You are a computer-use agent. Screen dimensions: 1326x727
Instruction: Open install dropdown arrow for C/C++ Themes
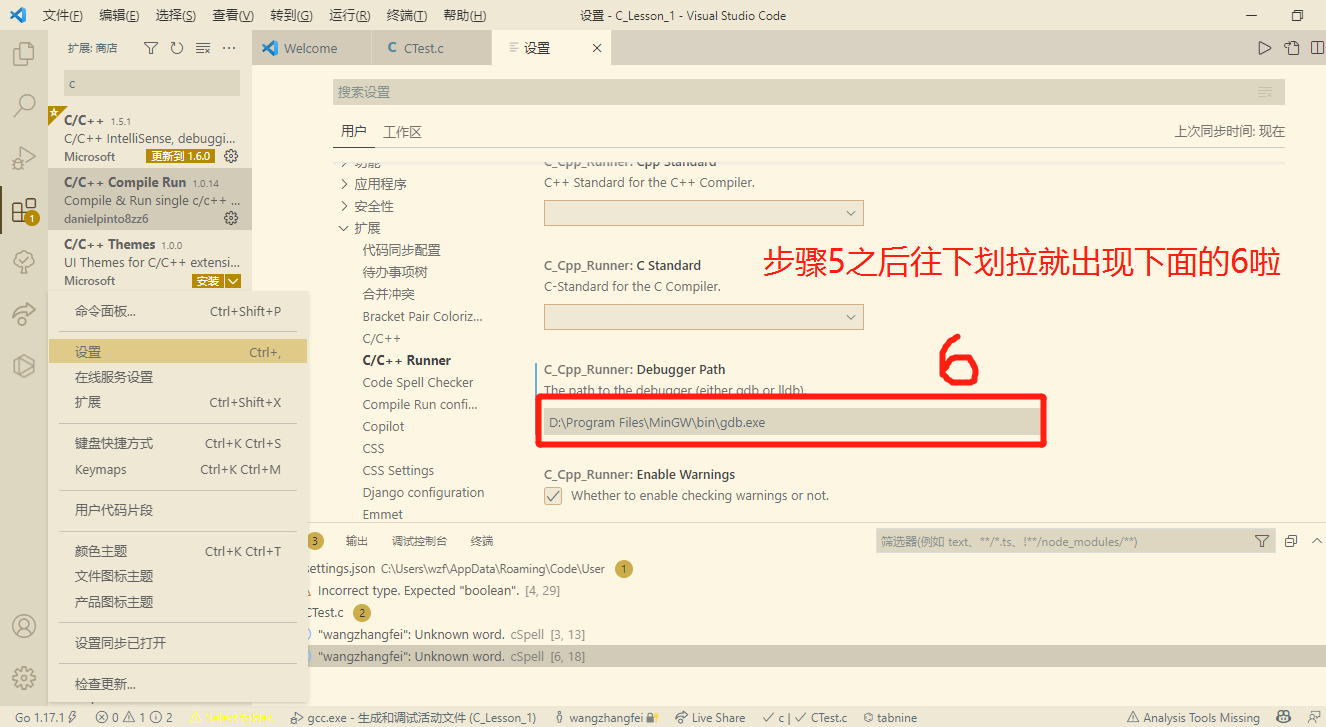pyautogui.click(x=233, y=281)
